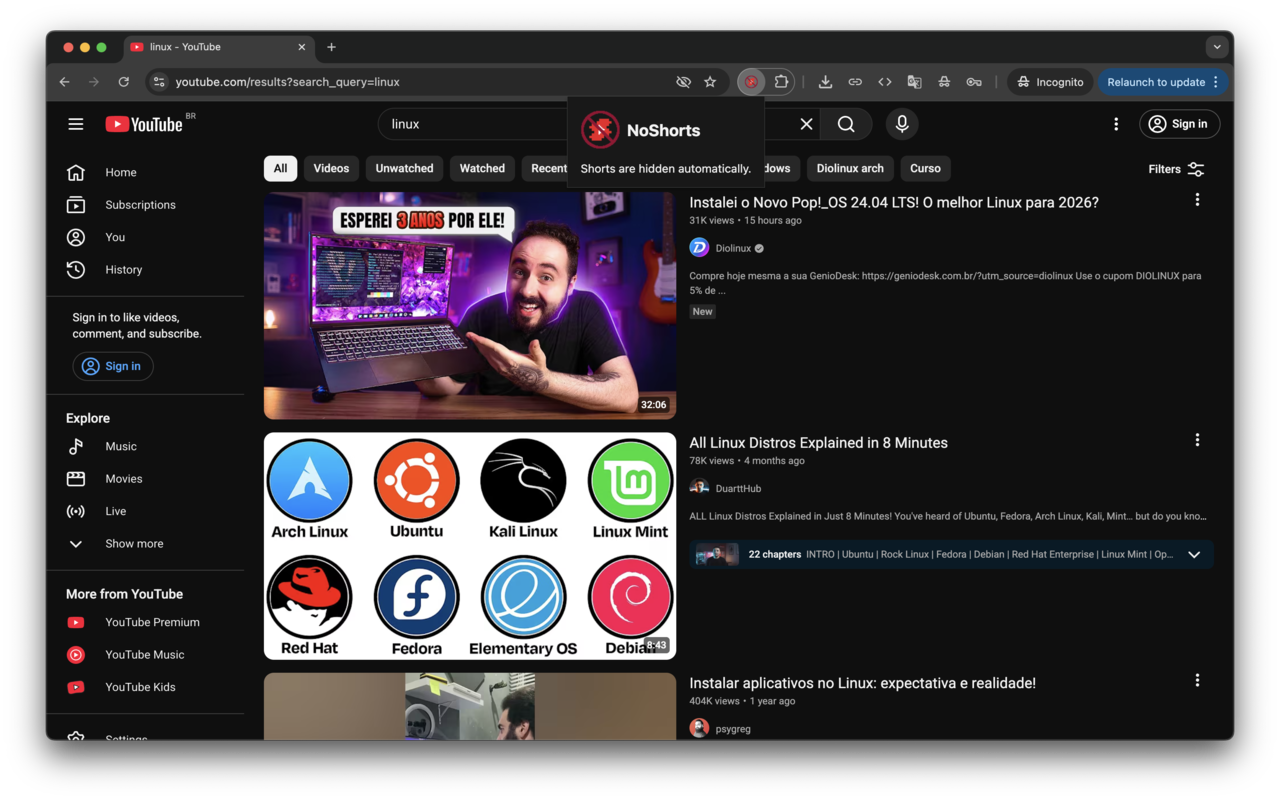Open more actions for Linux Distros Explained video

[x=1197, y=440]
